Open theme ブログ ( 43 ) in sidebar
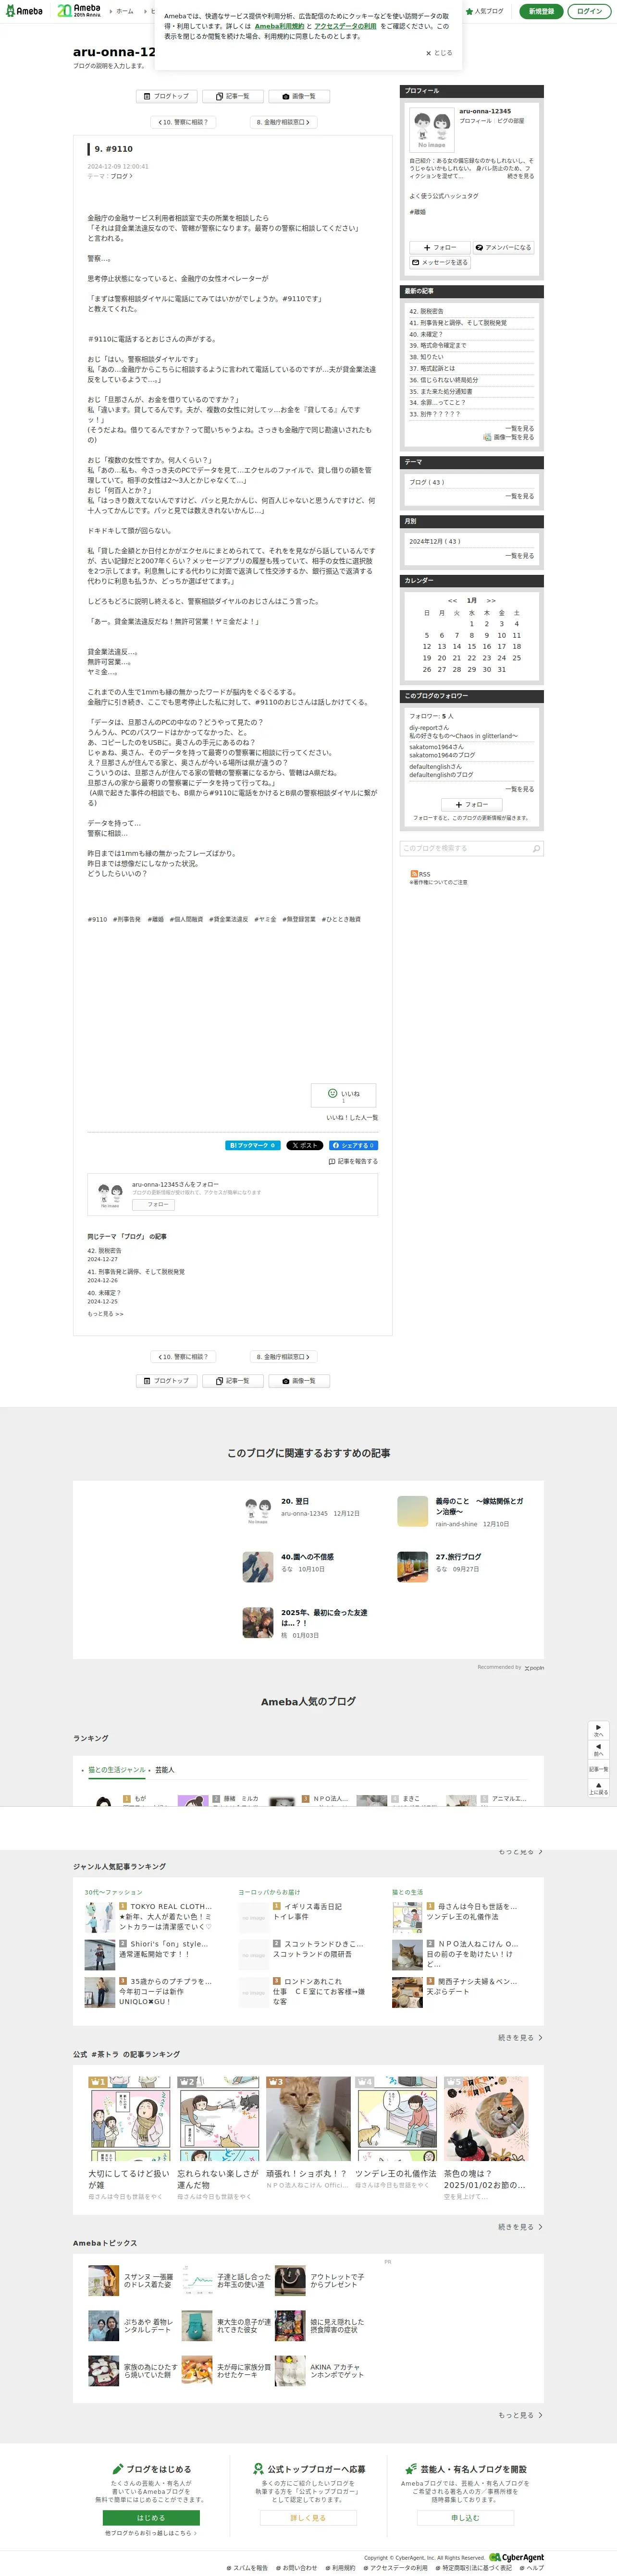The width and height of the screenshot is (617, 2576). (x=426, y=482)
